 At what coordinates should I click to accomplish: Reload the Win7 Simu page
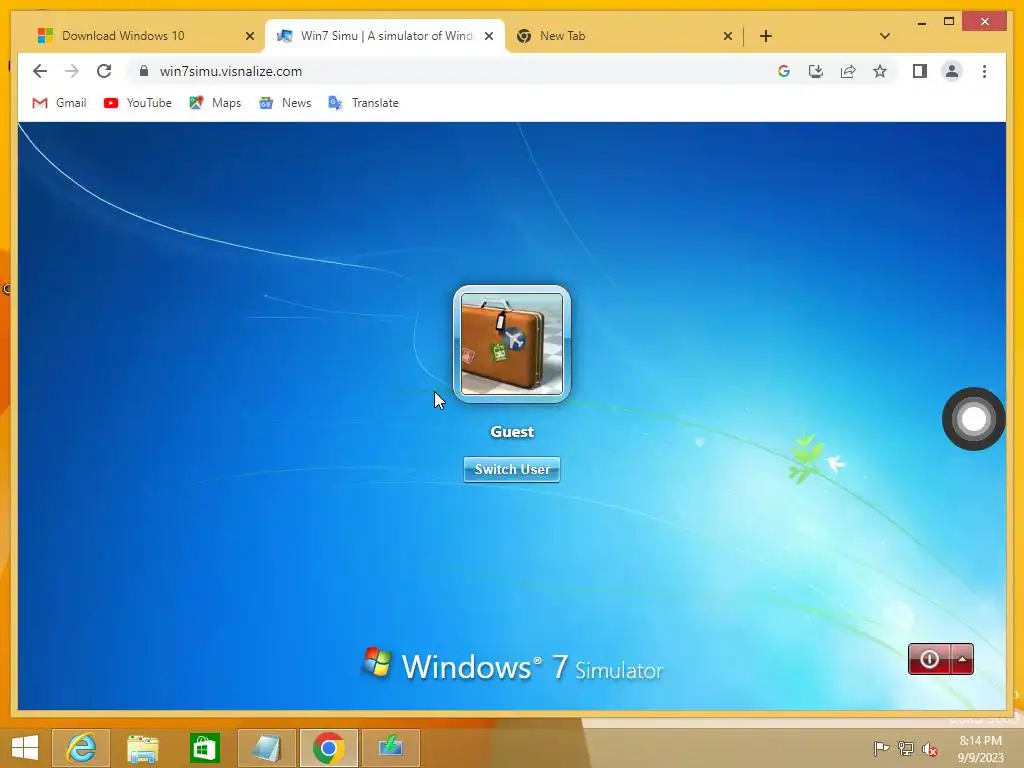coord(104,71)
